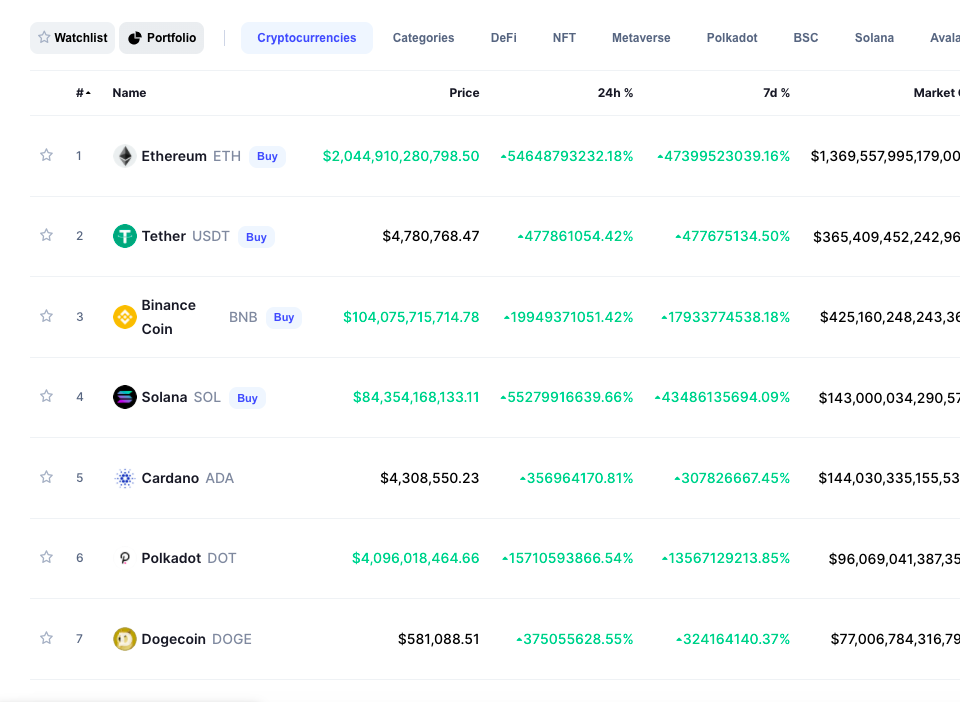Star Ethereum to add to watchlist
Viewport: 960px width, 702px height.
[x=47, y=155]
